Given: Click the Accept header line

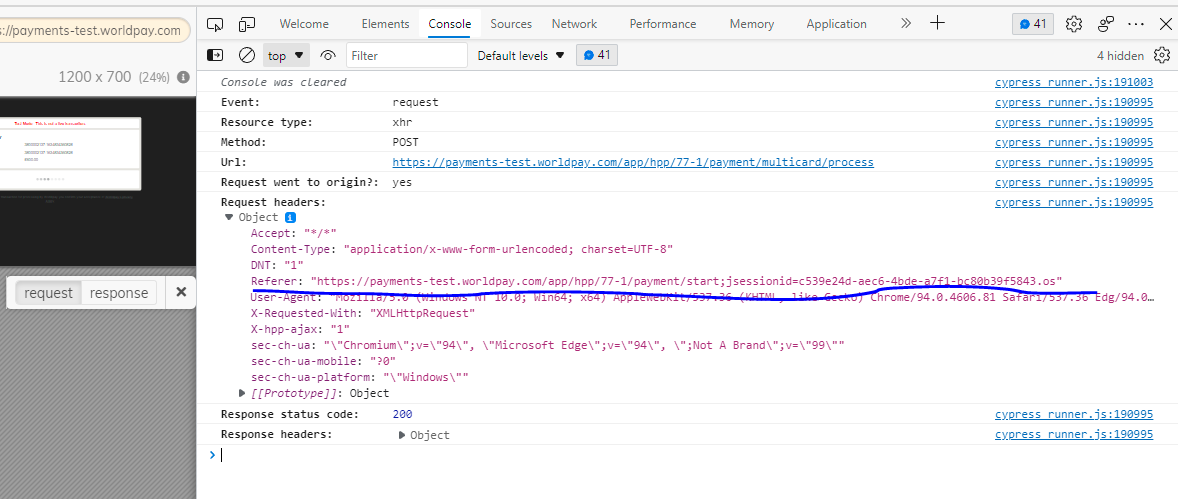Looking at the screenshot, I should [x=294, y=233].
